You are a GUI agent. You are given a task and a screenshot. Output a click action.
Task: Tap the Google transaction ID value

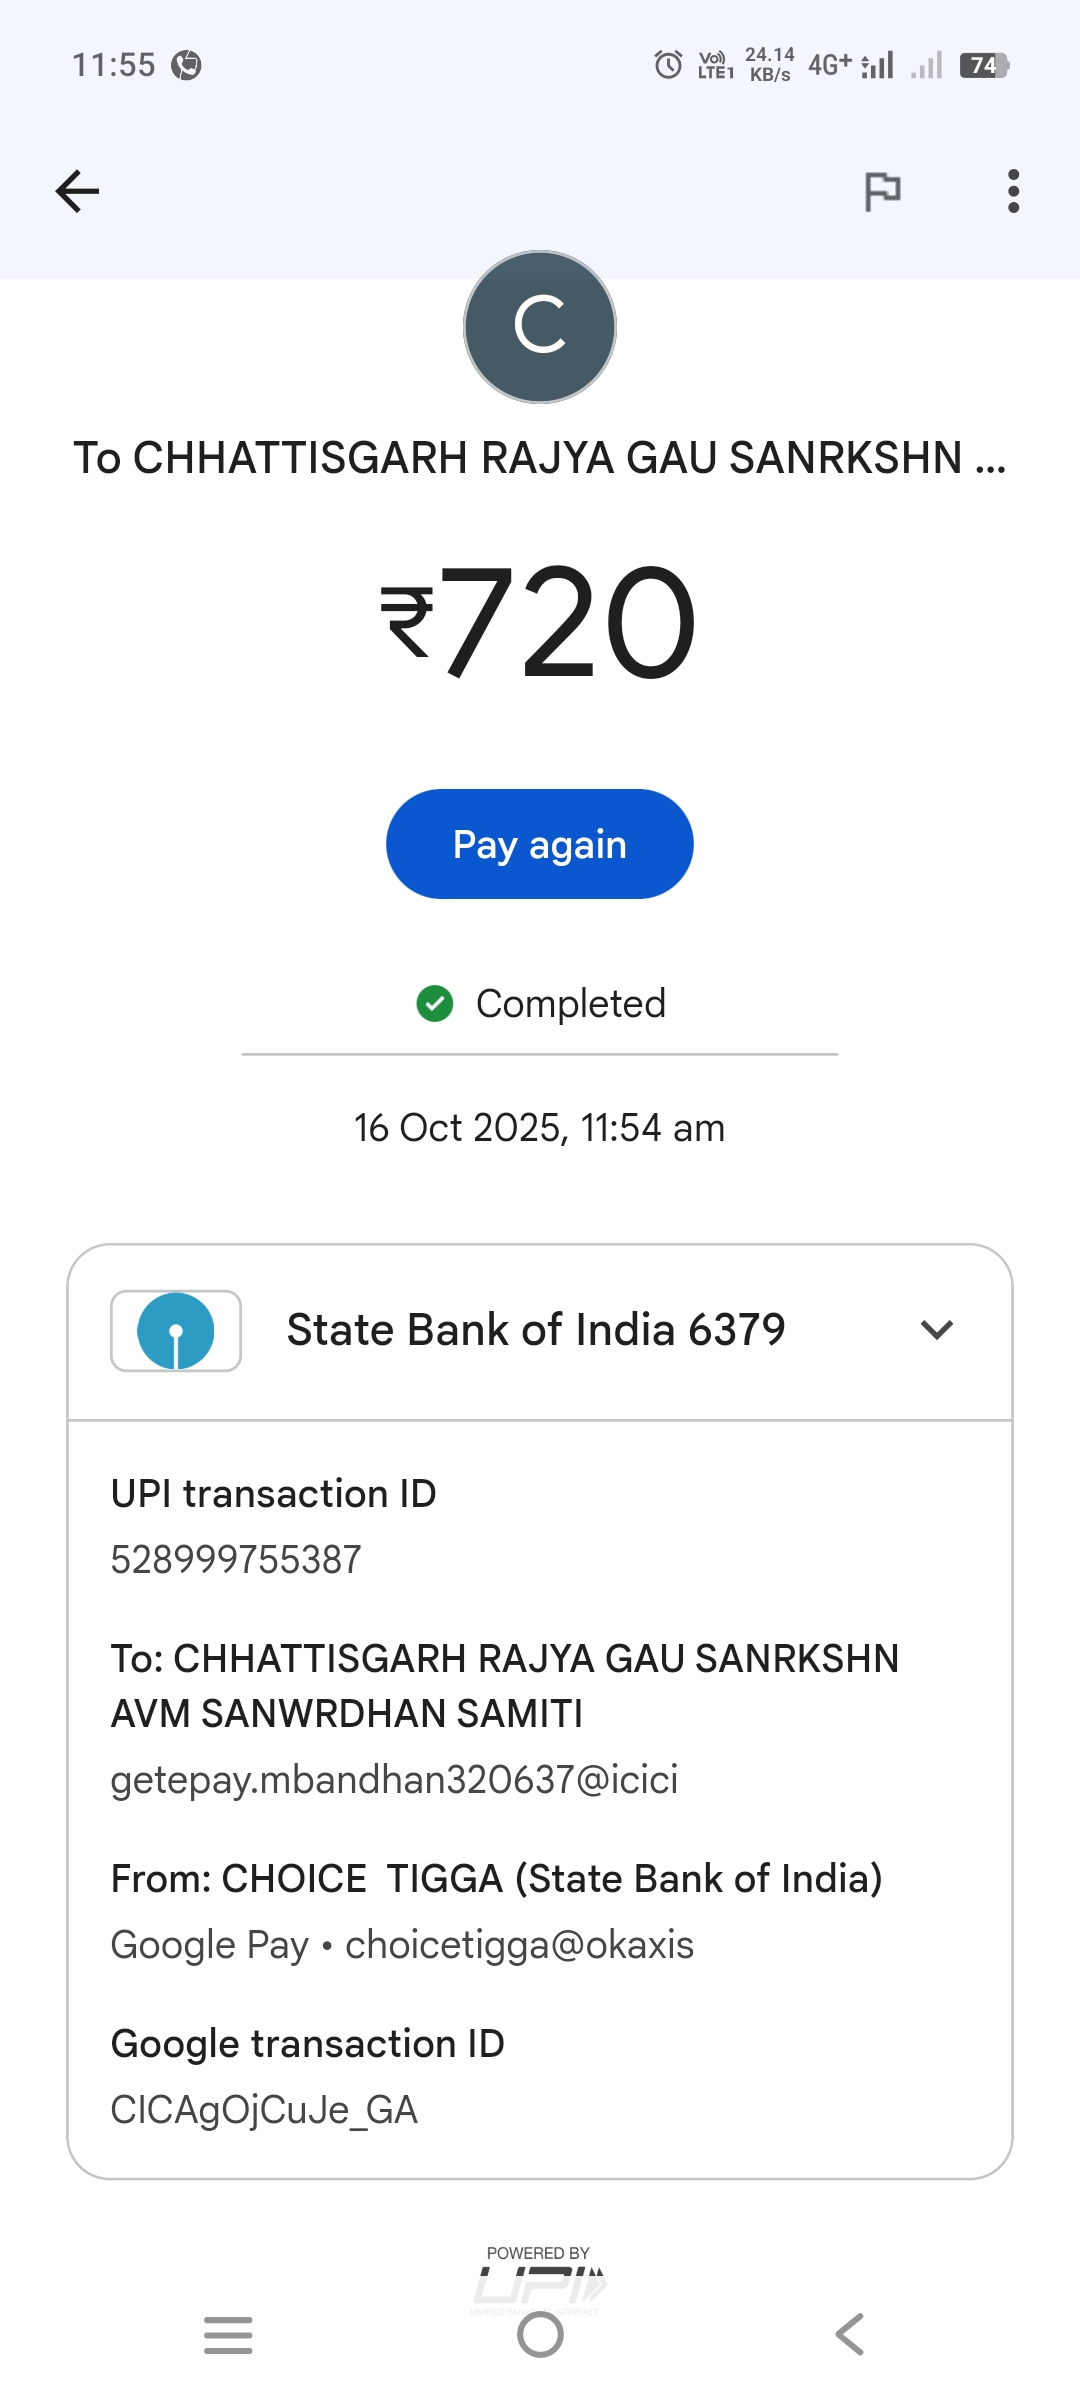click(x=264, y=2110)
